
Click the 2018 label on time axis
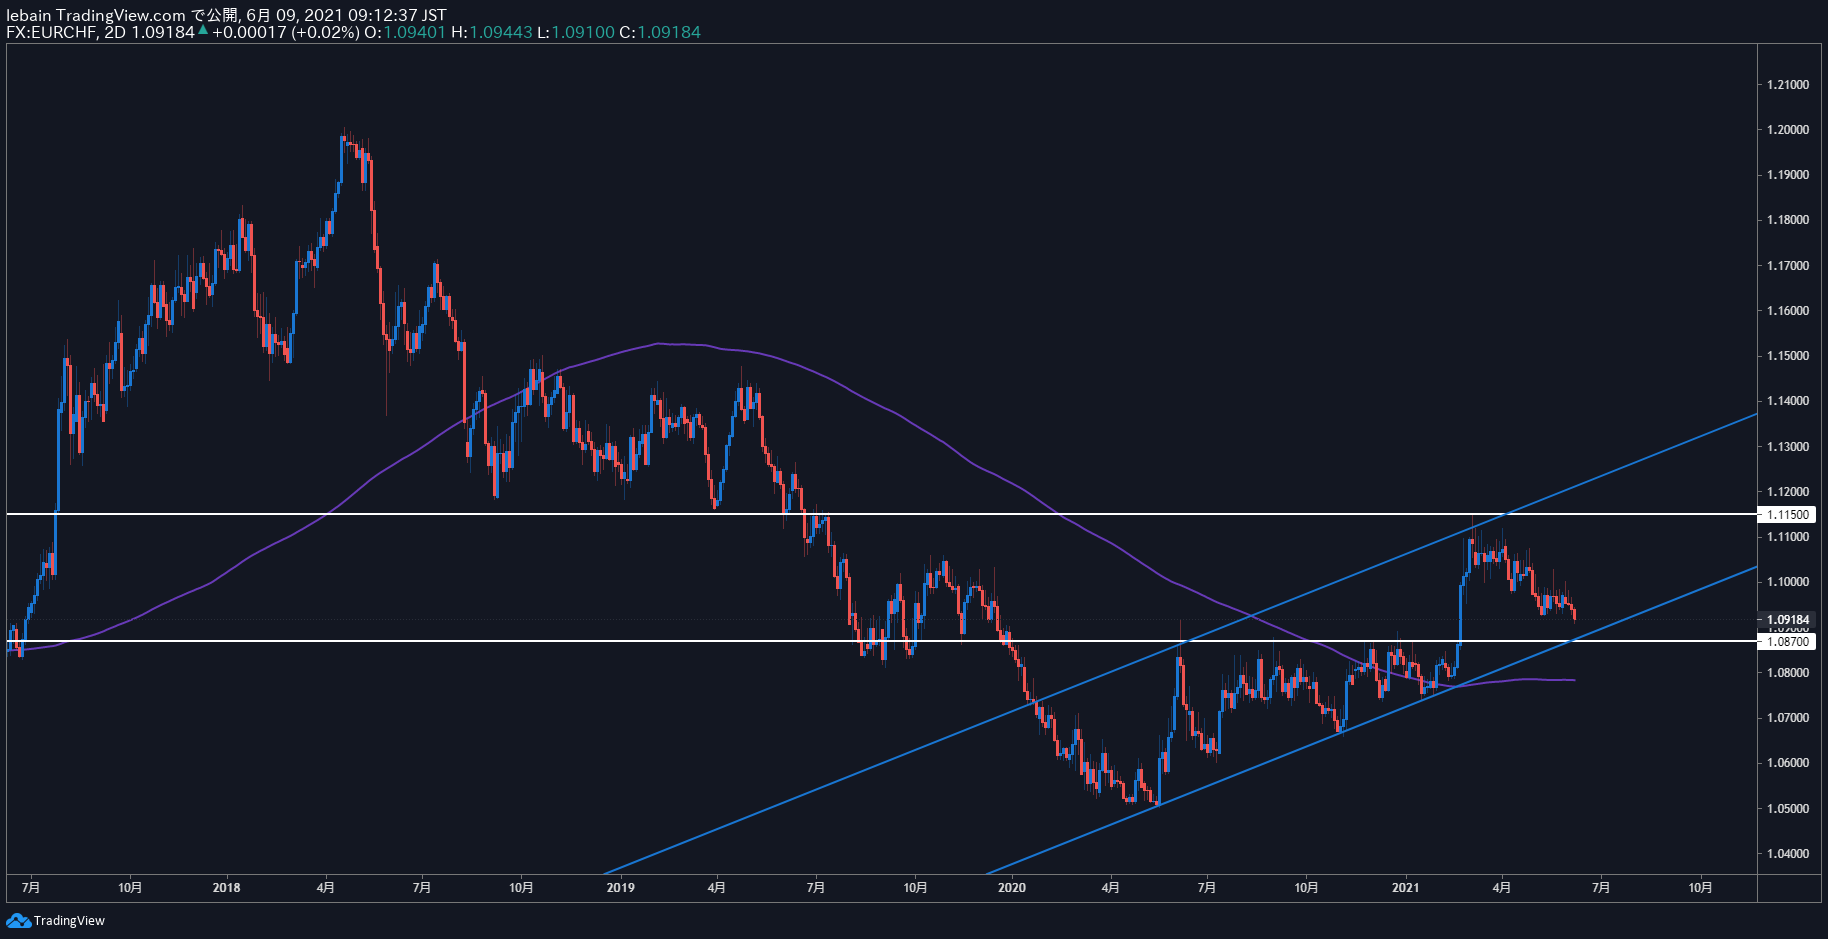(x=227, y=887)
